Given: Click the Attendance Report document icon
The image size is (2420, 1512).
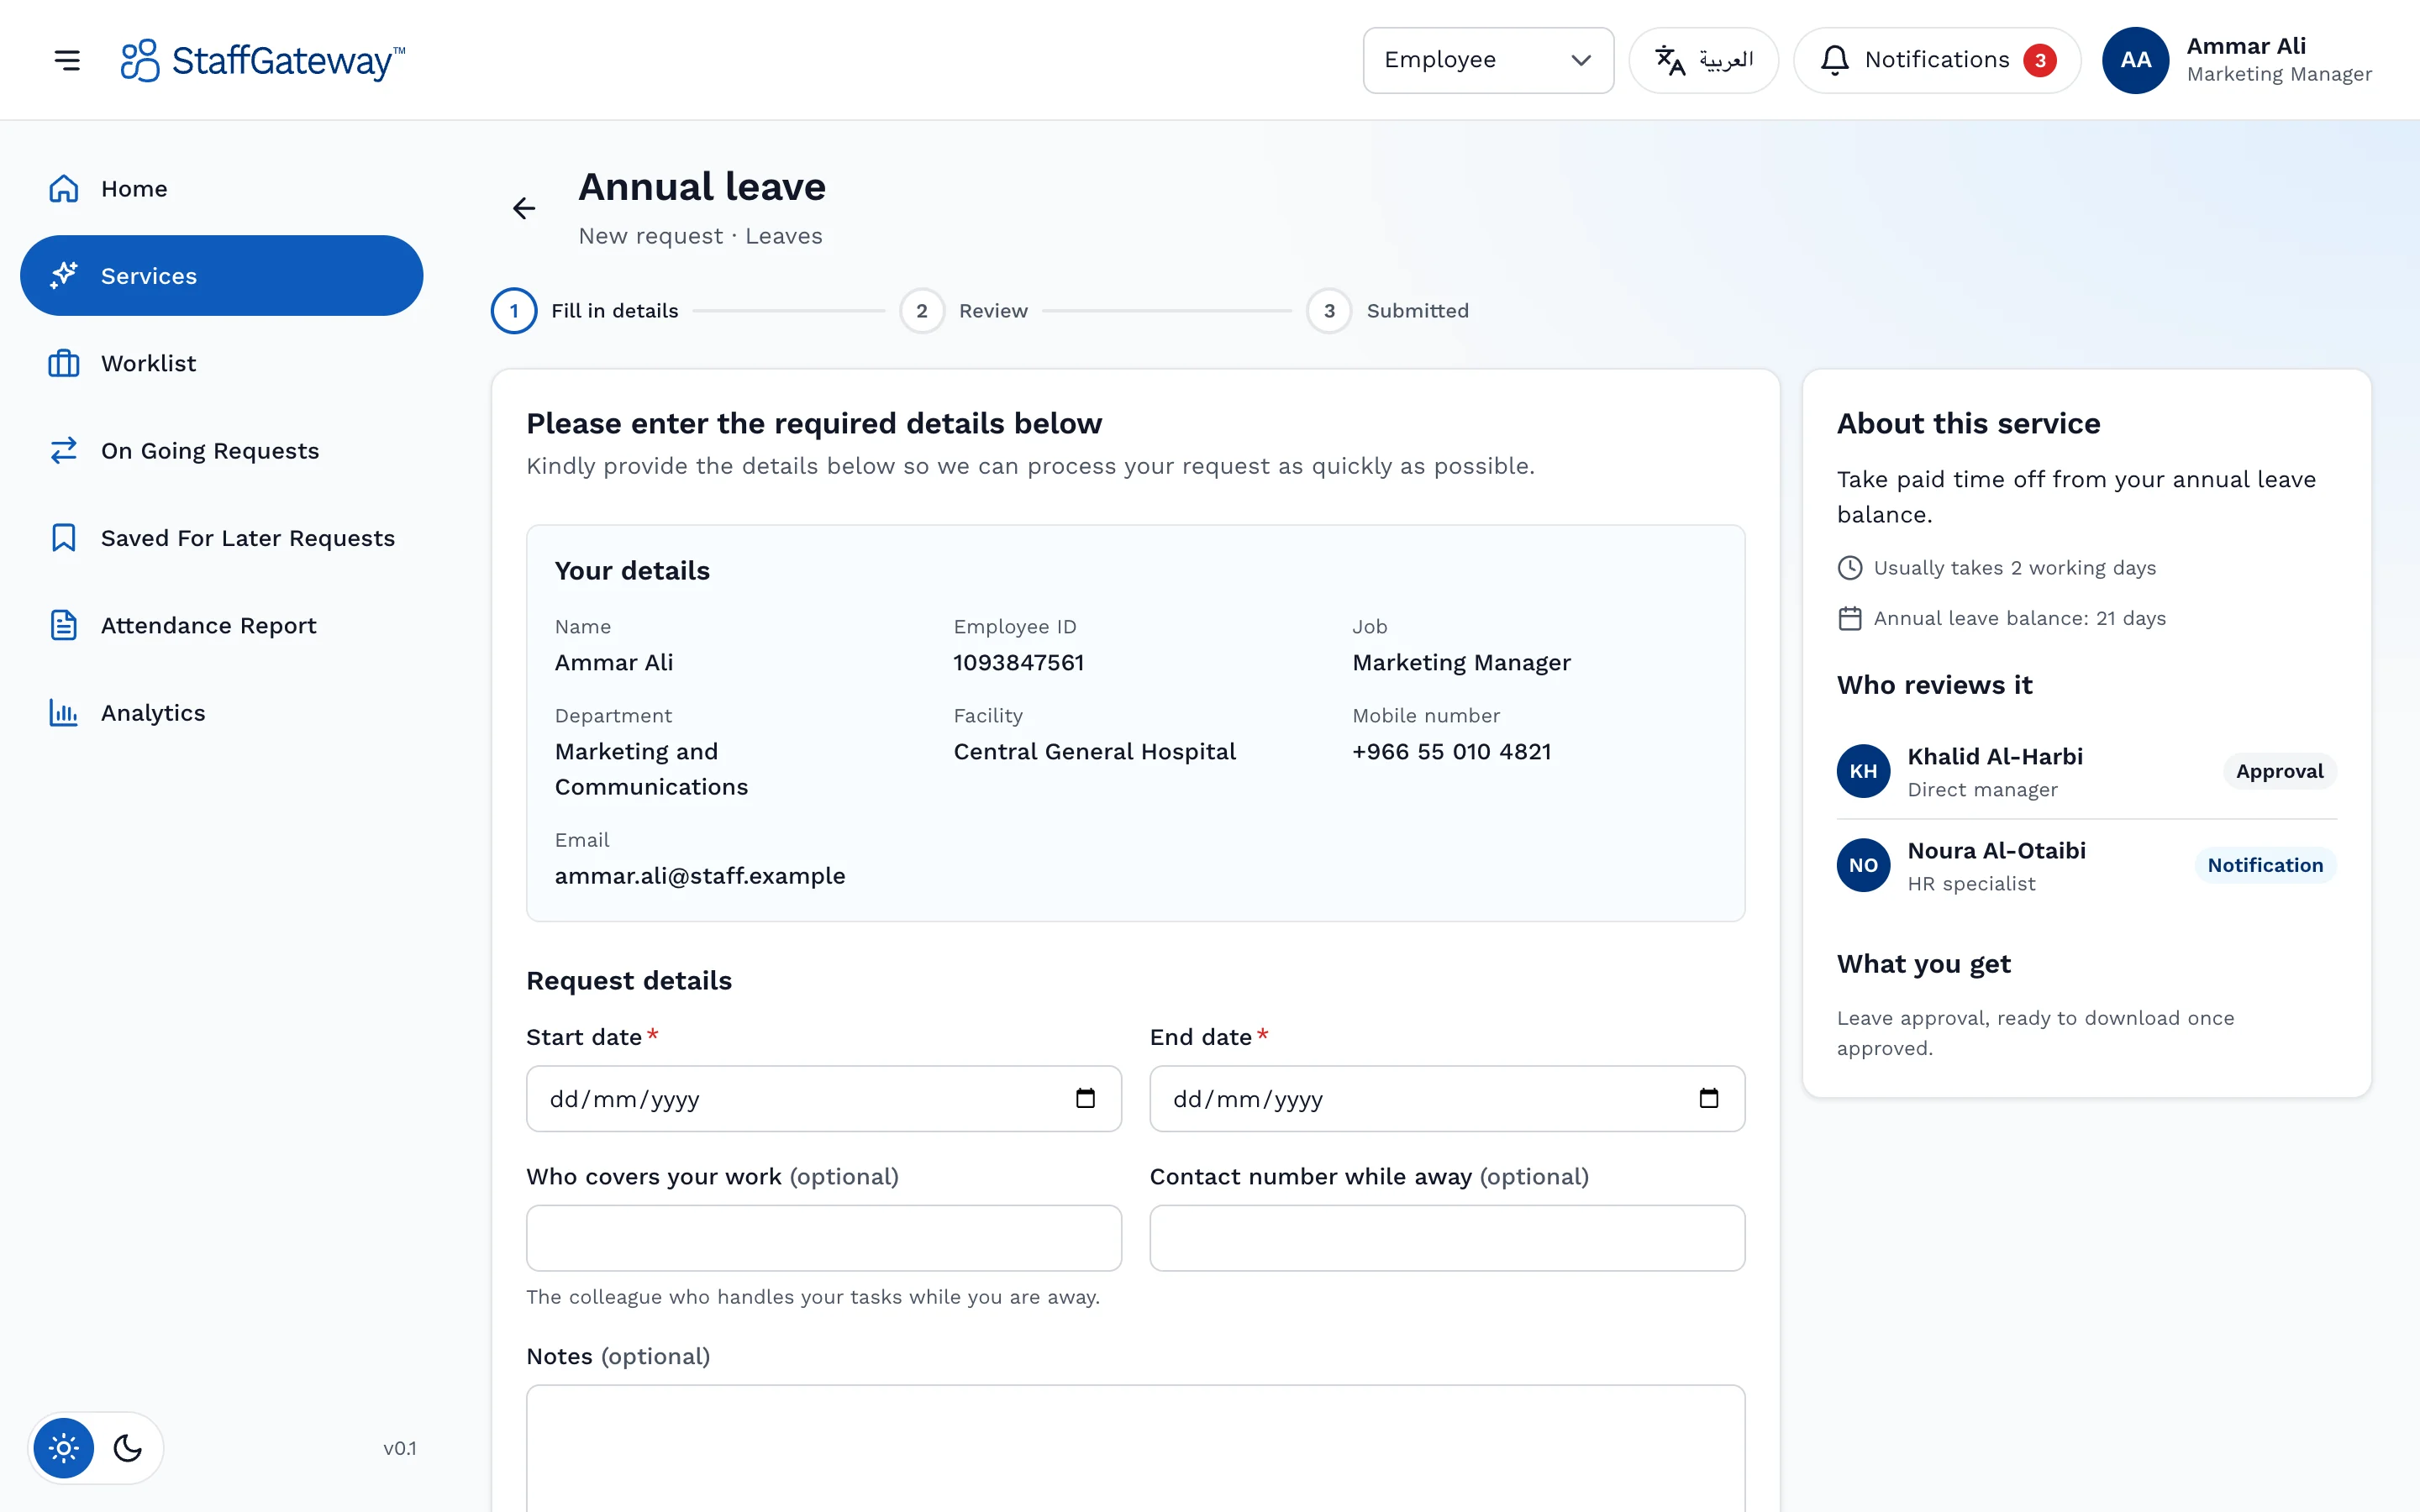Looking at the screenshot, I should pos(64,625).
